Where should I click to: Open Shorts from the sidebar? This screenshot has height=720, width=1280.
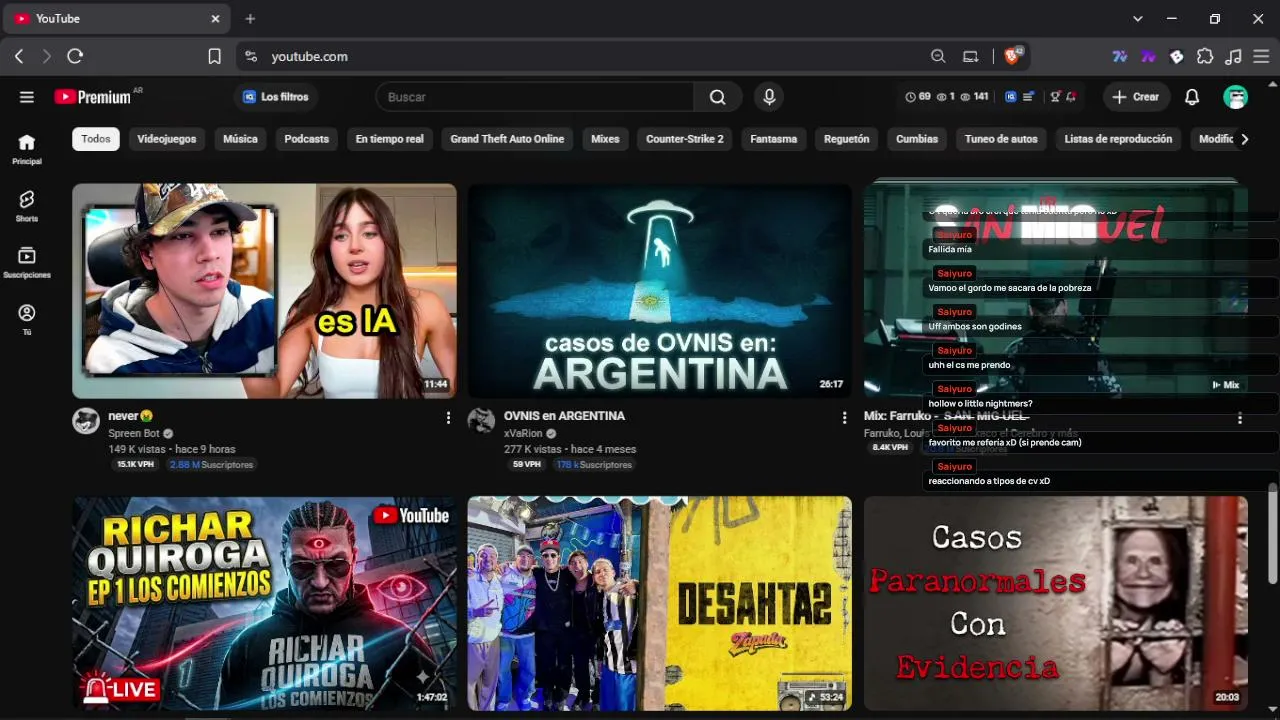point(27,205)
